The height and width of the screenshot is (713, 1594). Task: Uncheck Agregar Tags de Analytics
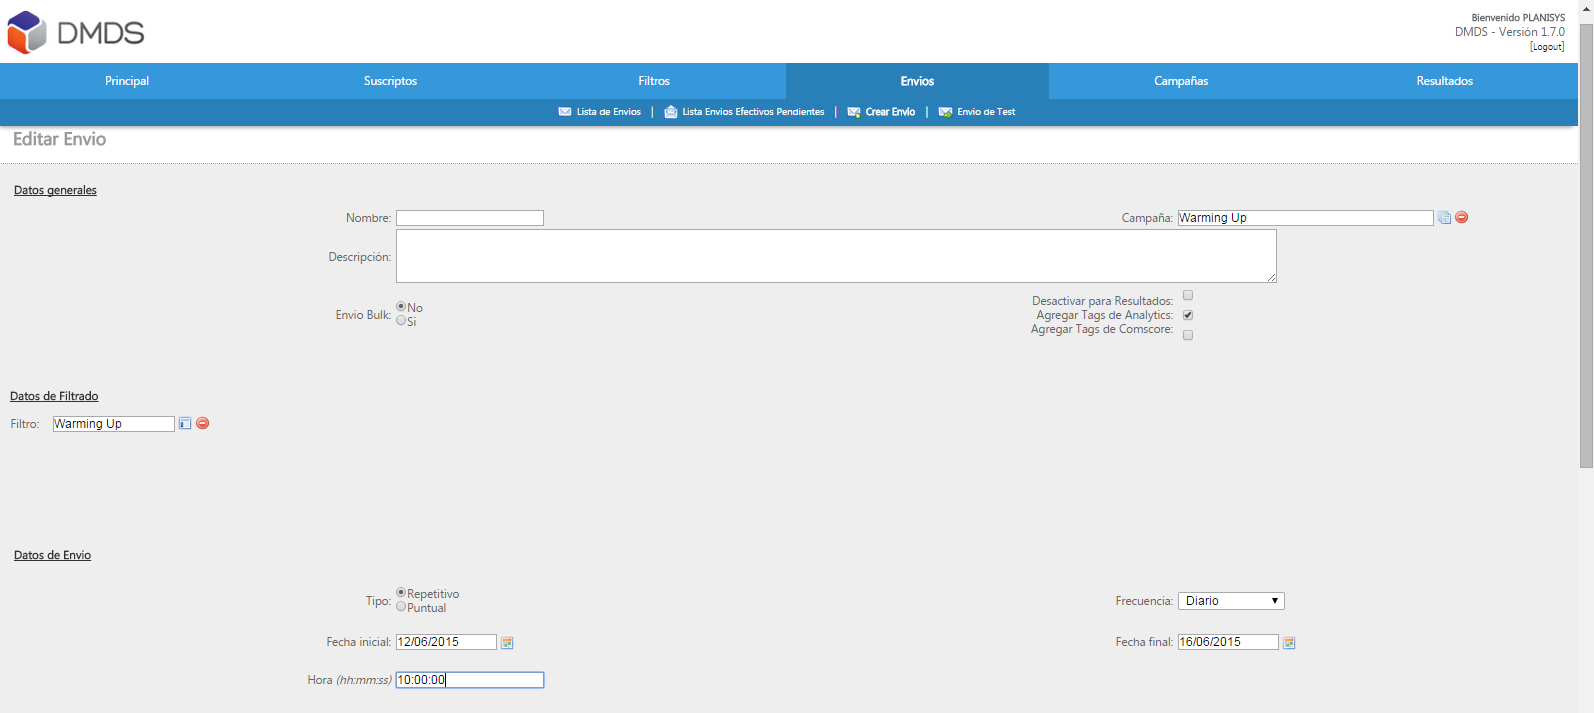coord(1188,315)
